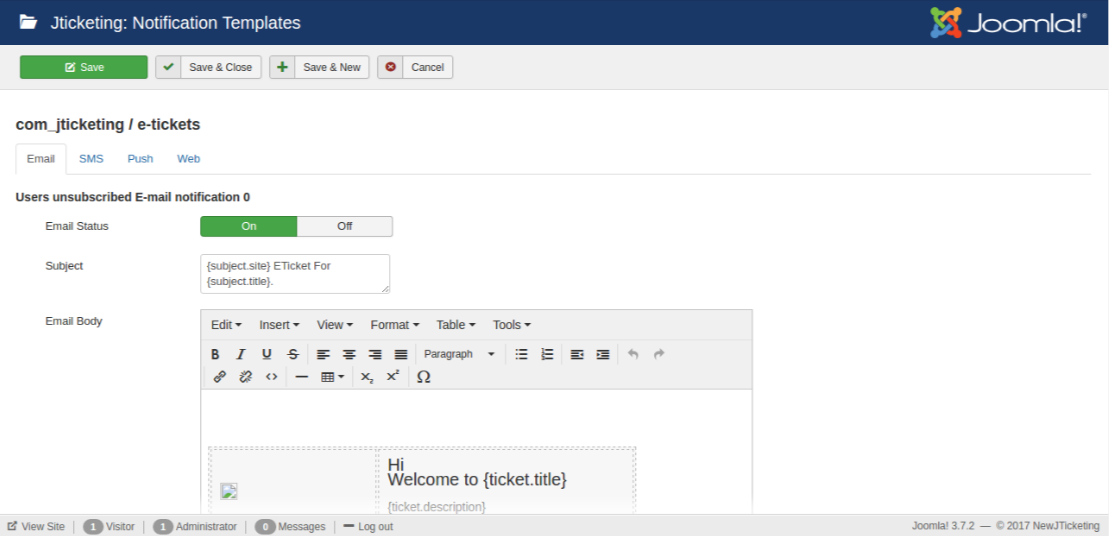Apply strikethrough text formatting
Image resolution: width=1109 pixels, height=536 pixels.
tap(293, 354)
